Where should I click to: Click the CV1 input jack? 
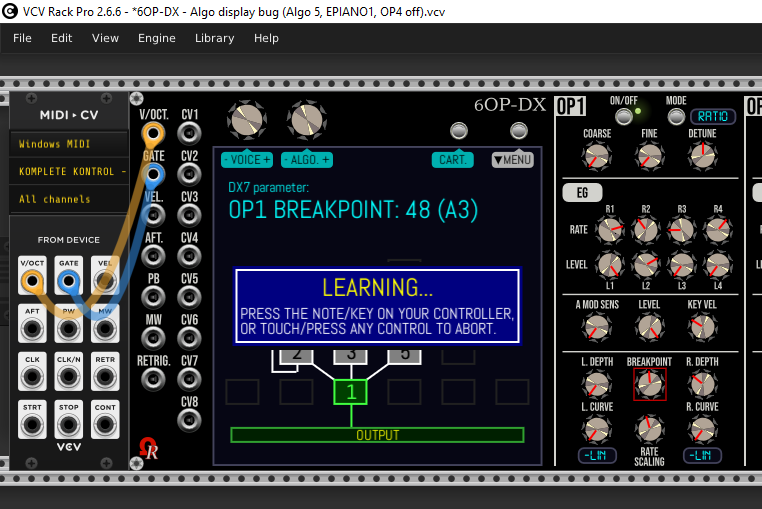pyautogui.click(x=187, y=132)
